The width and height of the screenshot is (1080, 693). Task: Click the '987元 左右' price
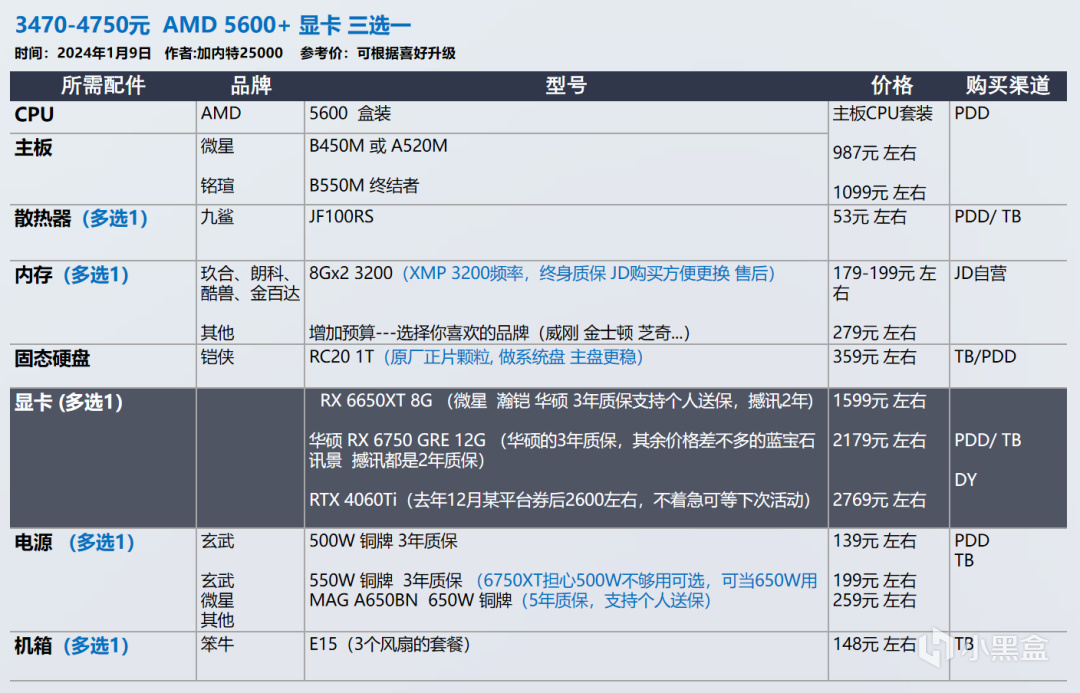pyautogui.click(x=874, y=153)
